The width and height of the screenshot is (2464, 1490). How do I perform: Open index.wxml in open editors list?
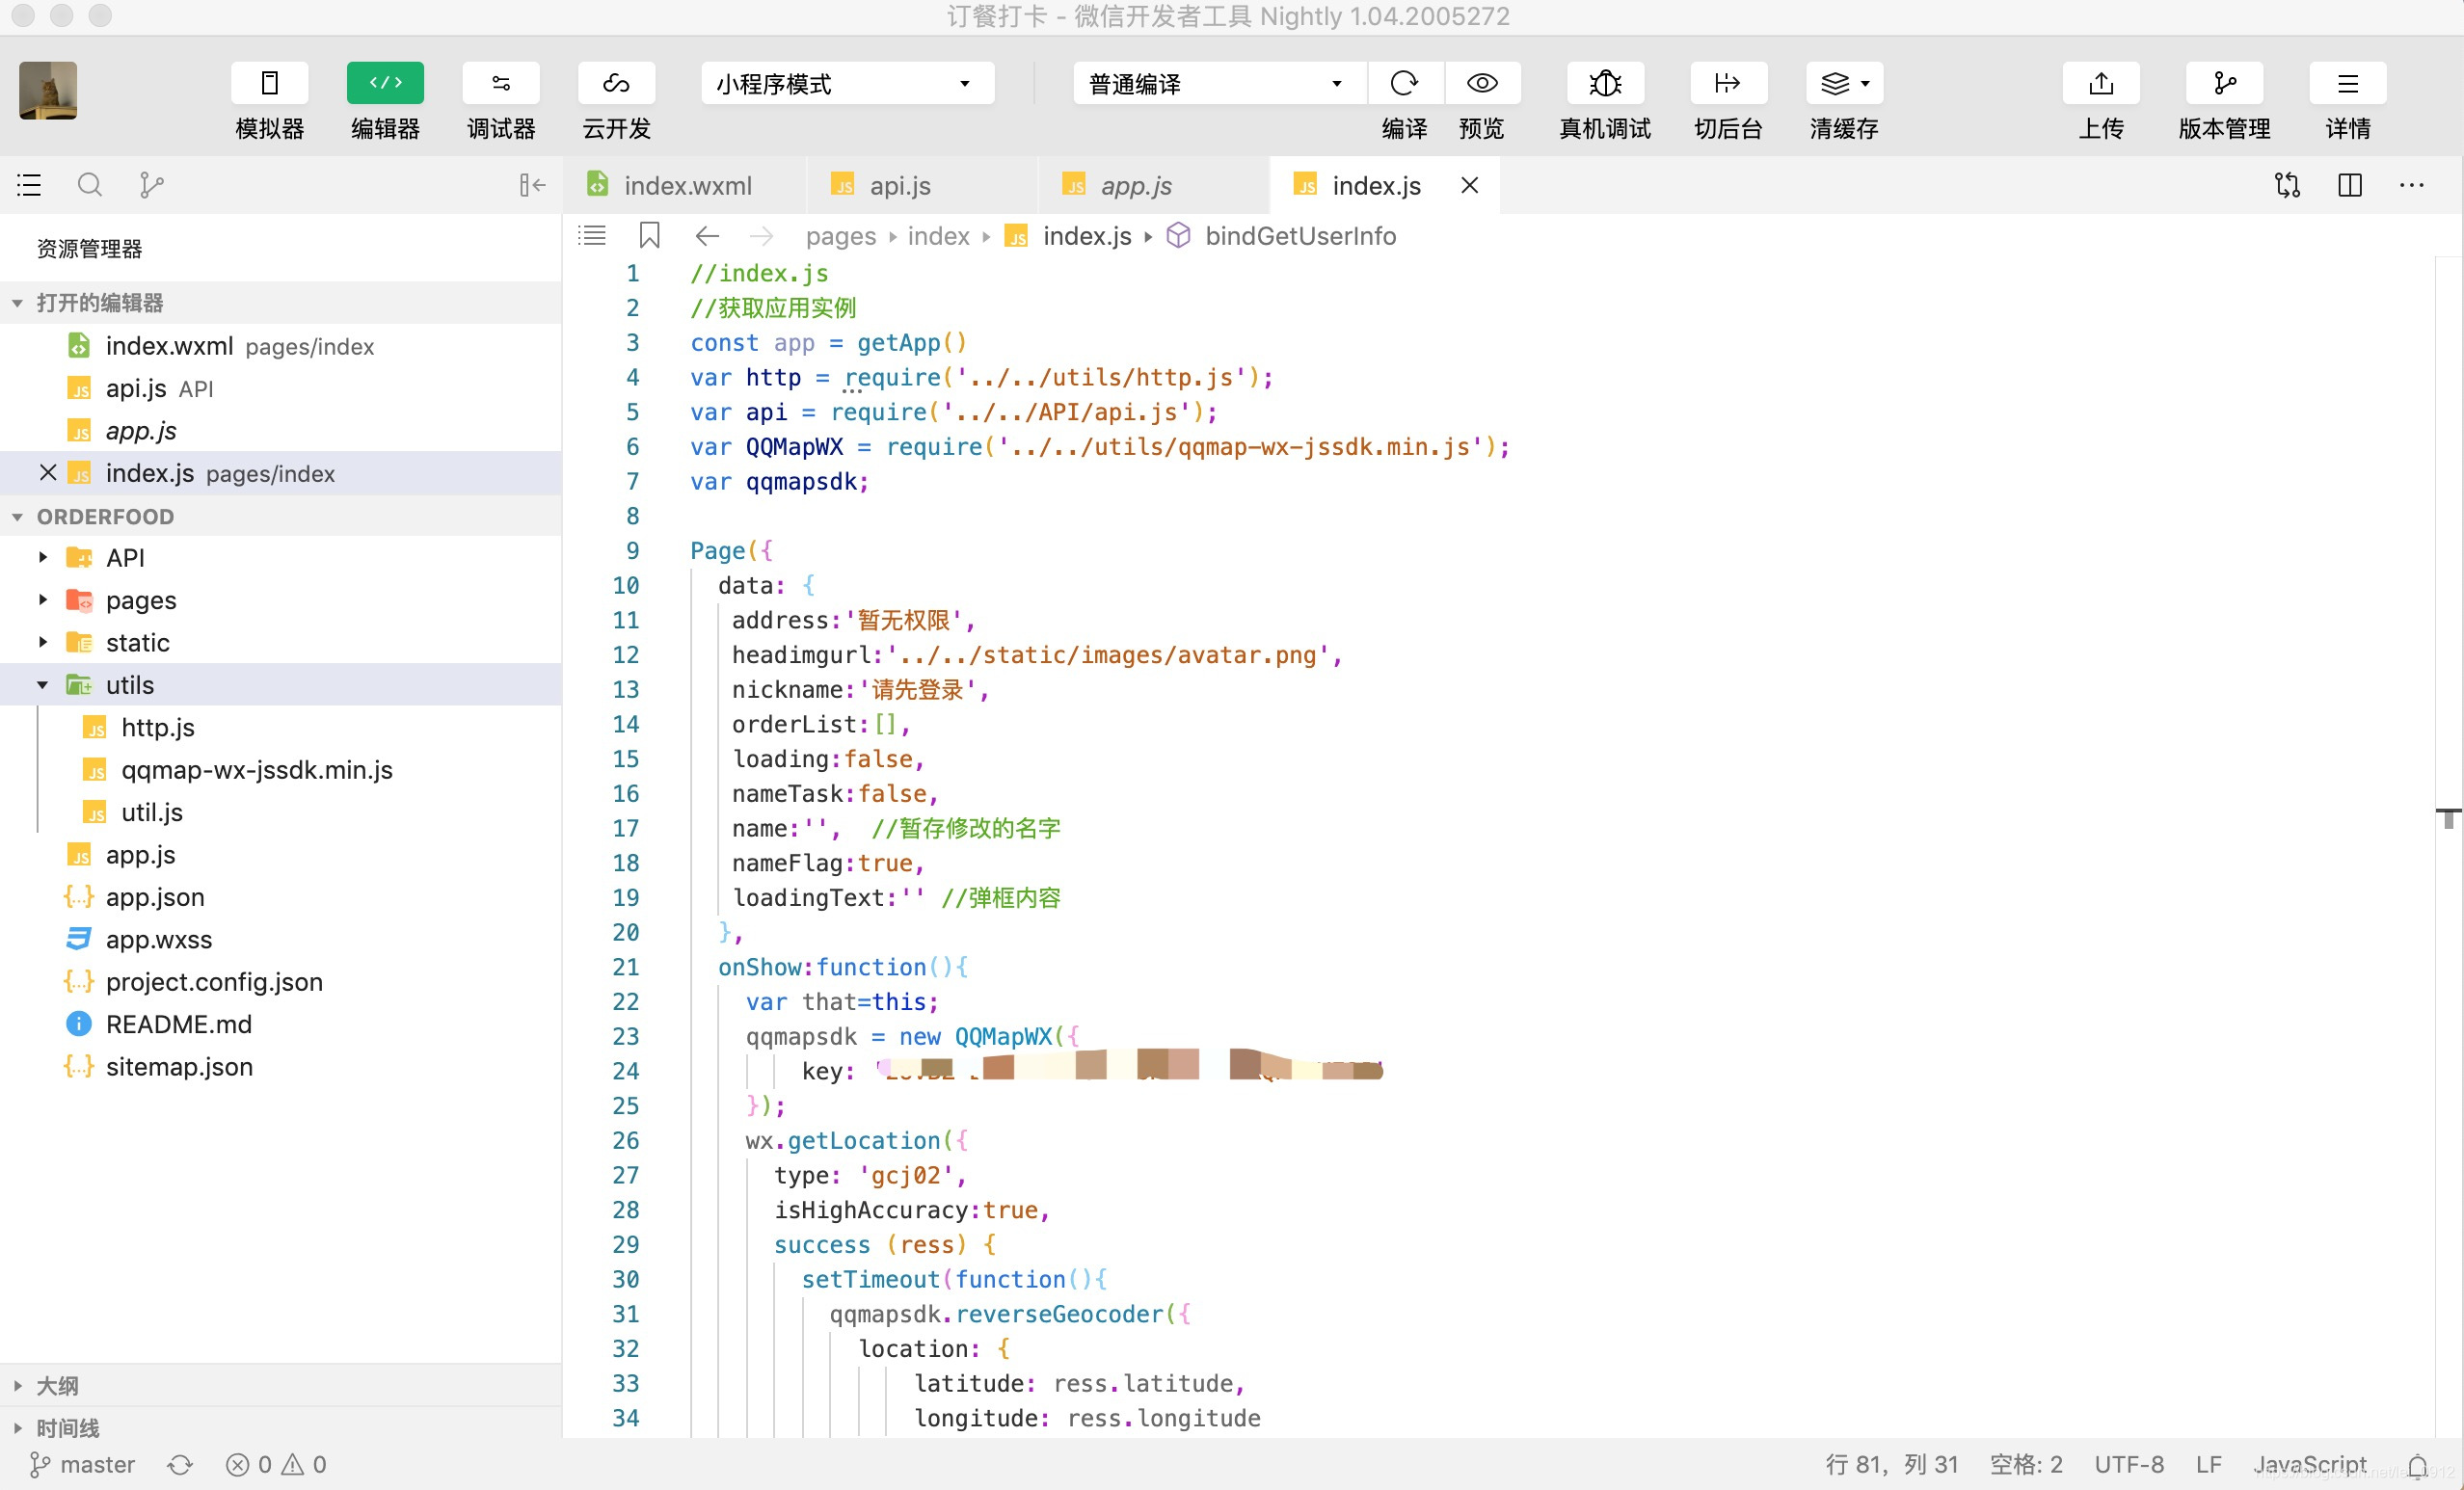pos(280,346)
